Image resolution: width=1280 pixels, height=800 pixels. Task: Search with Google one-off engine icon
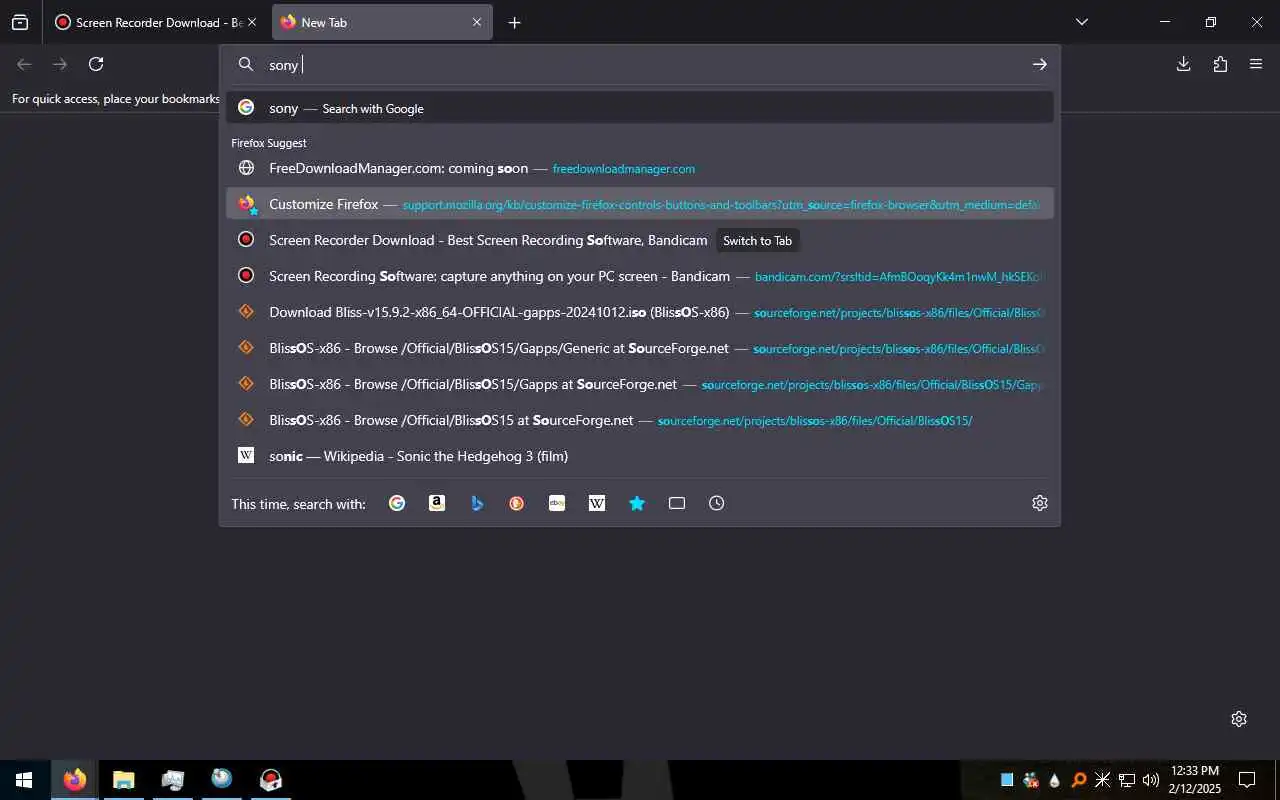point(397,503)
